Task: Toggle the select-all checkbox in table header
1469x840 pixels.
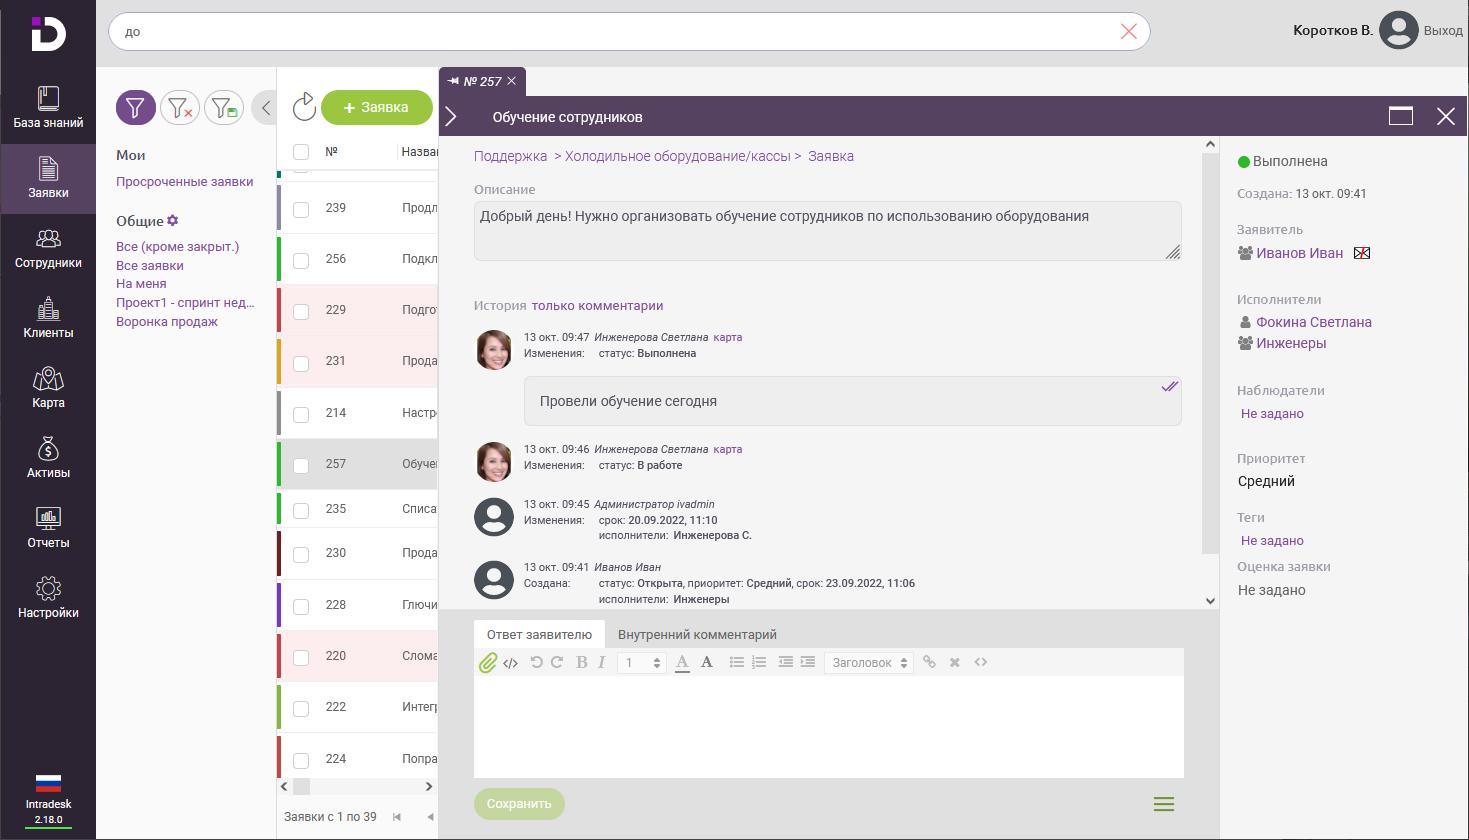Action: tap(301, 152)
